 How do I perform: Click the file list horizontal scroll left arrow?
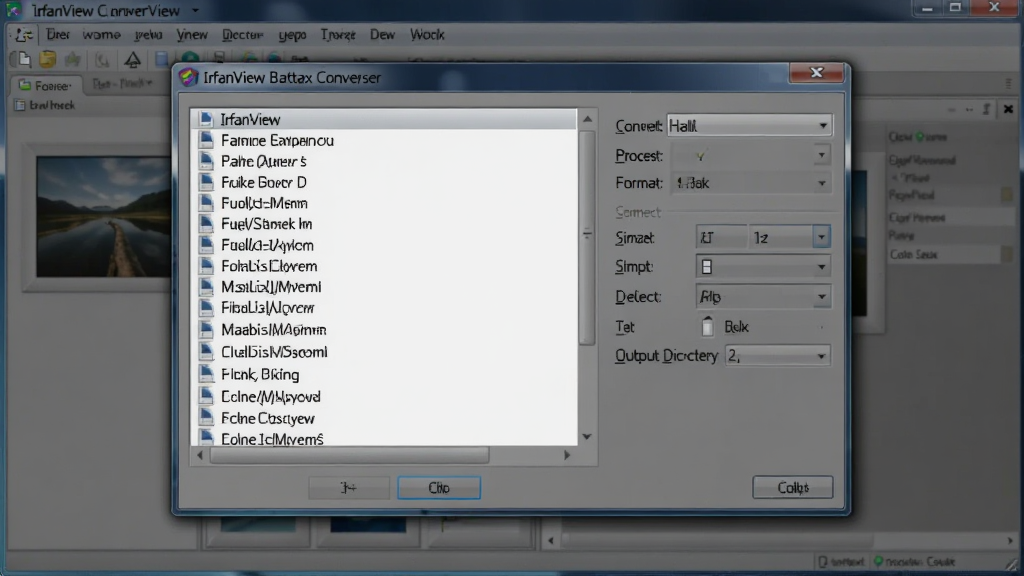click(x=200, y=455)
